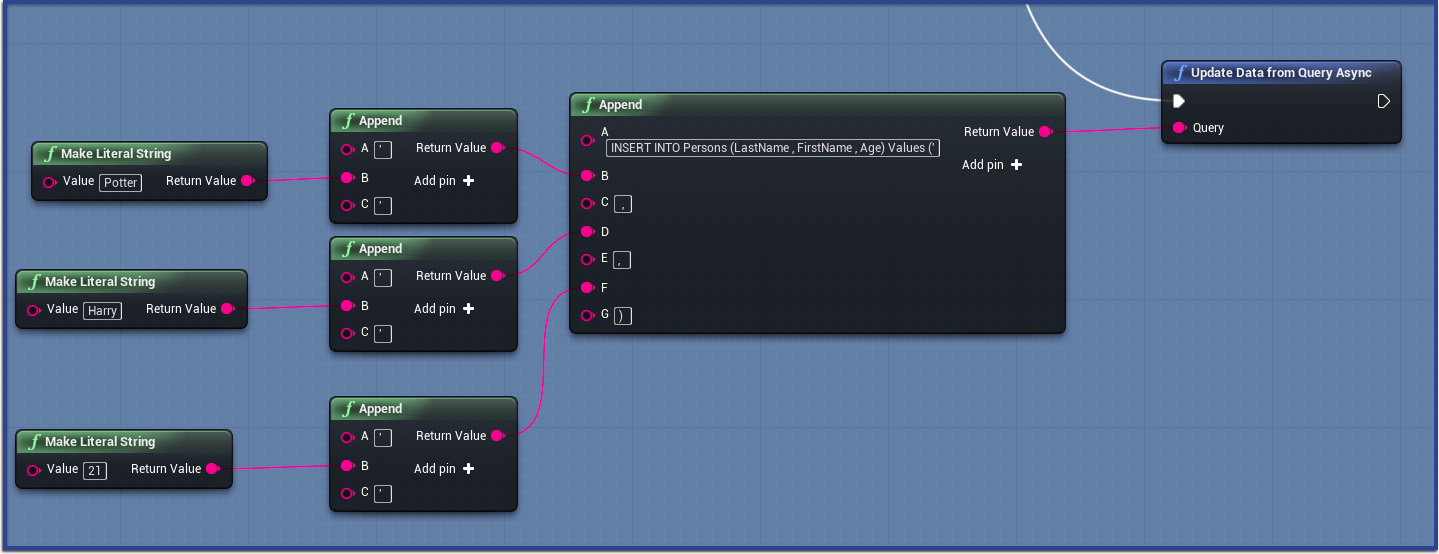
Task: Click Add pin on the large Append node
Action: click(992, 165)
